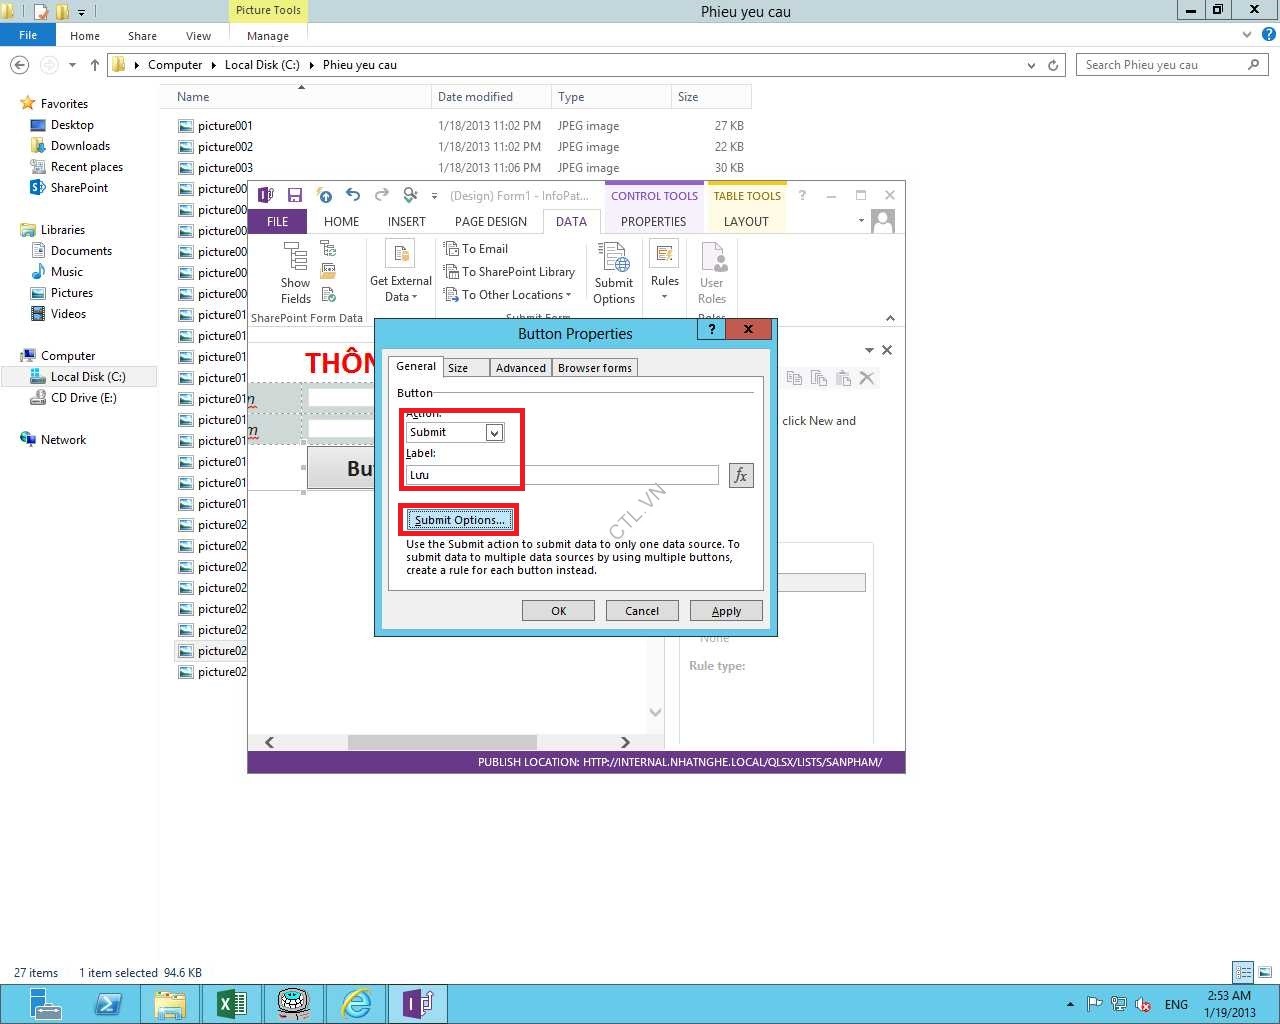
Task: Open the Action dropdown showing Submit
Action: (x=494, y=432)
